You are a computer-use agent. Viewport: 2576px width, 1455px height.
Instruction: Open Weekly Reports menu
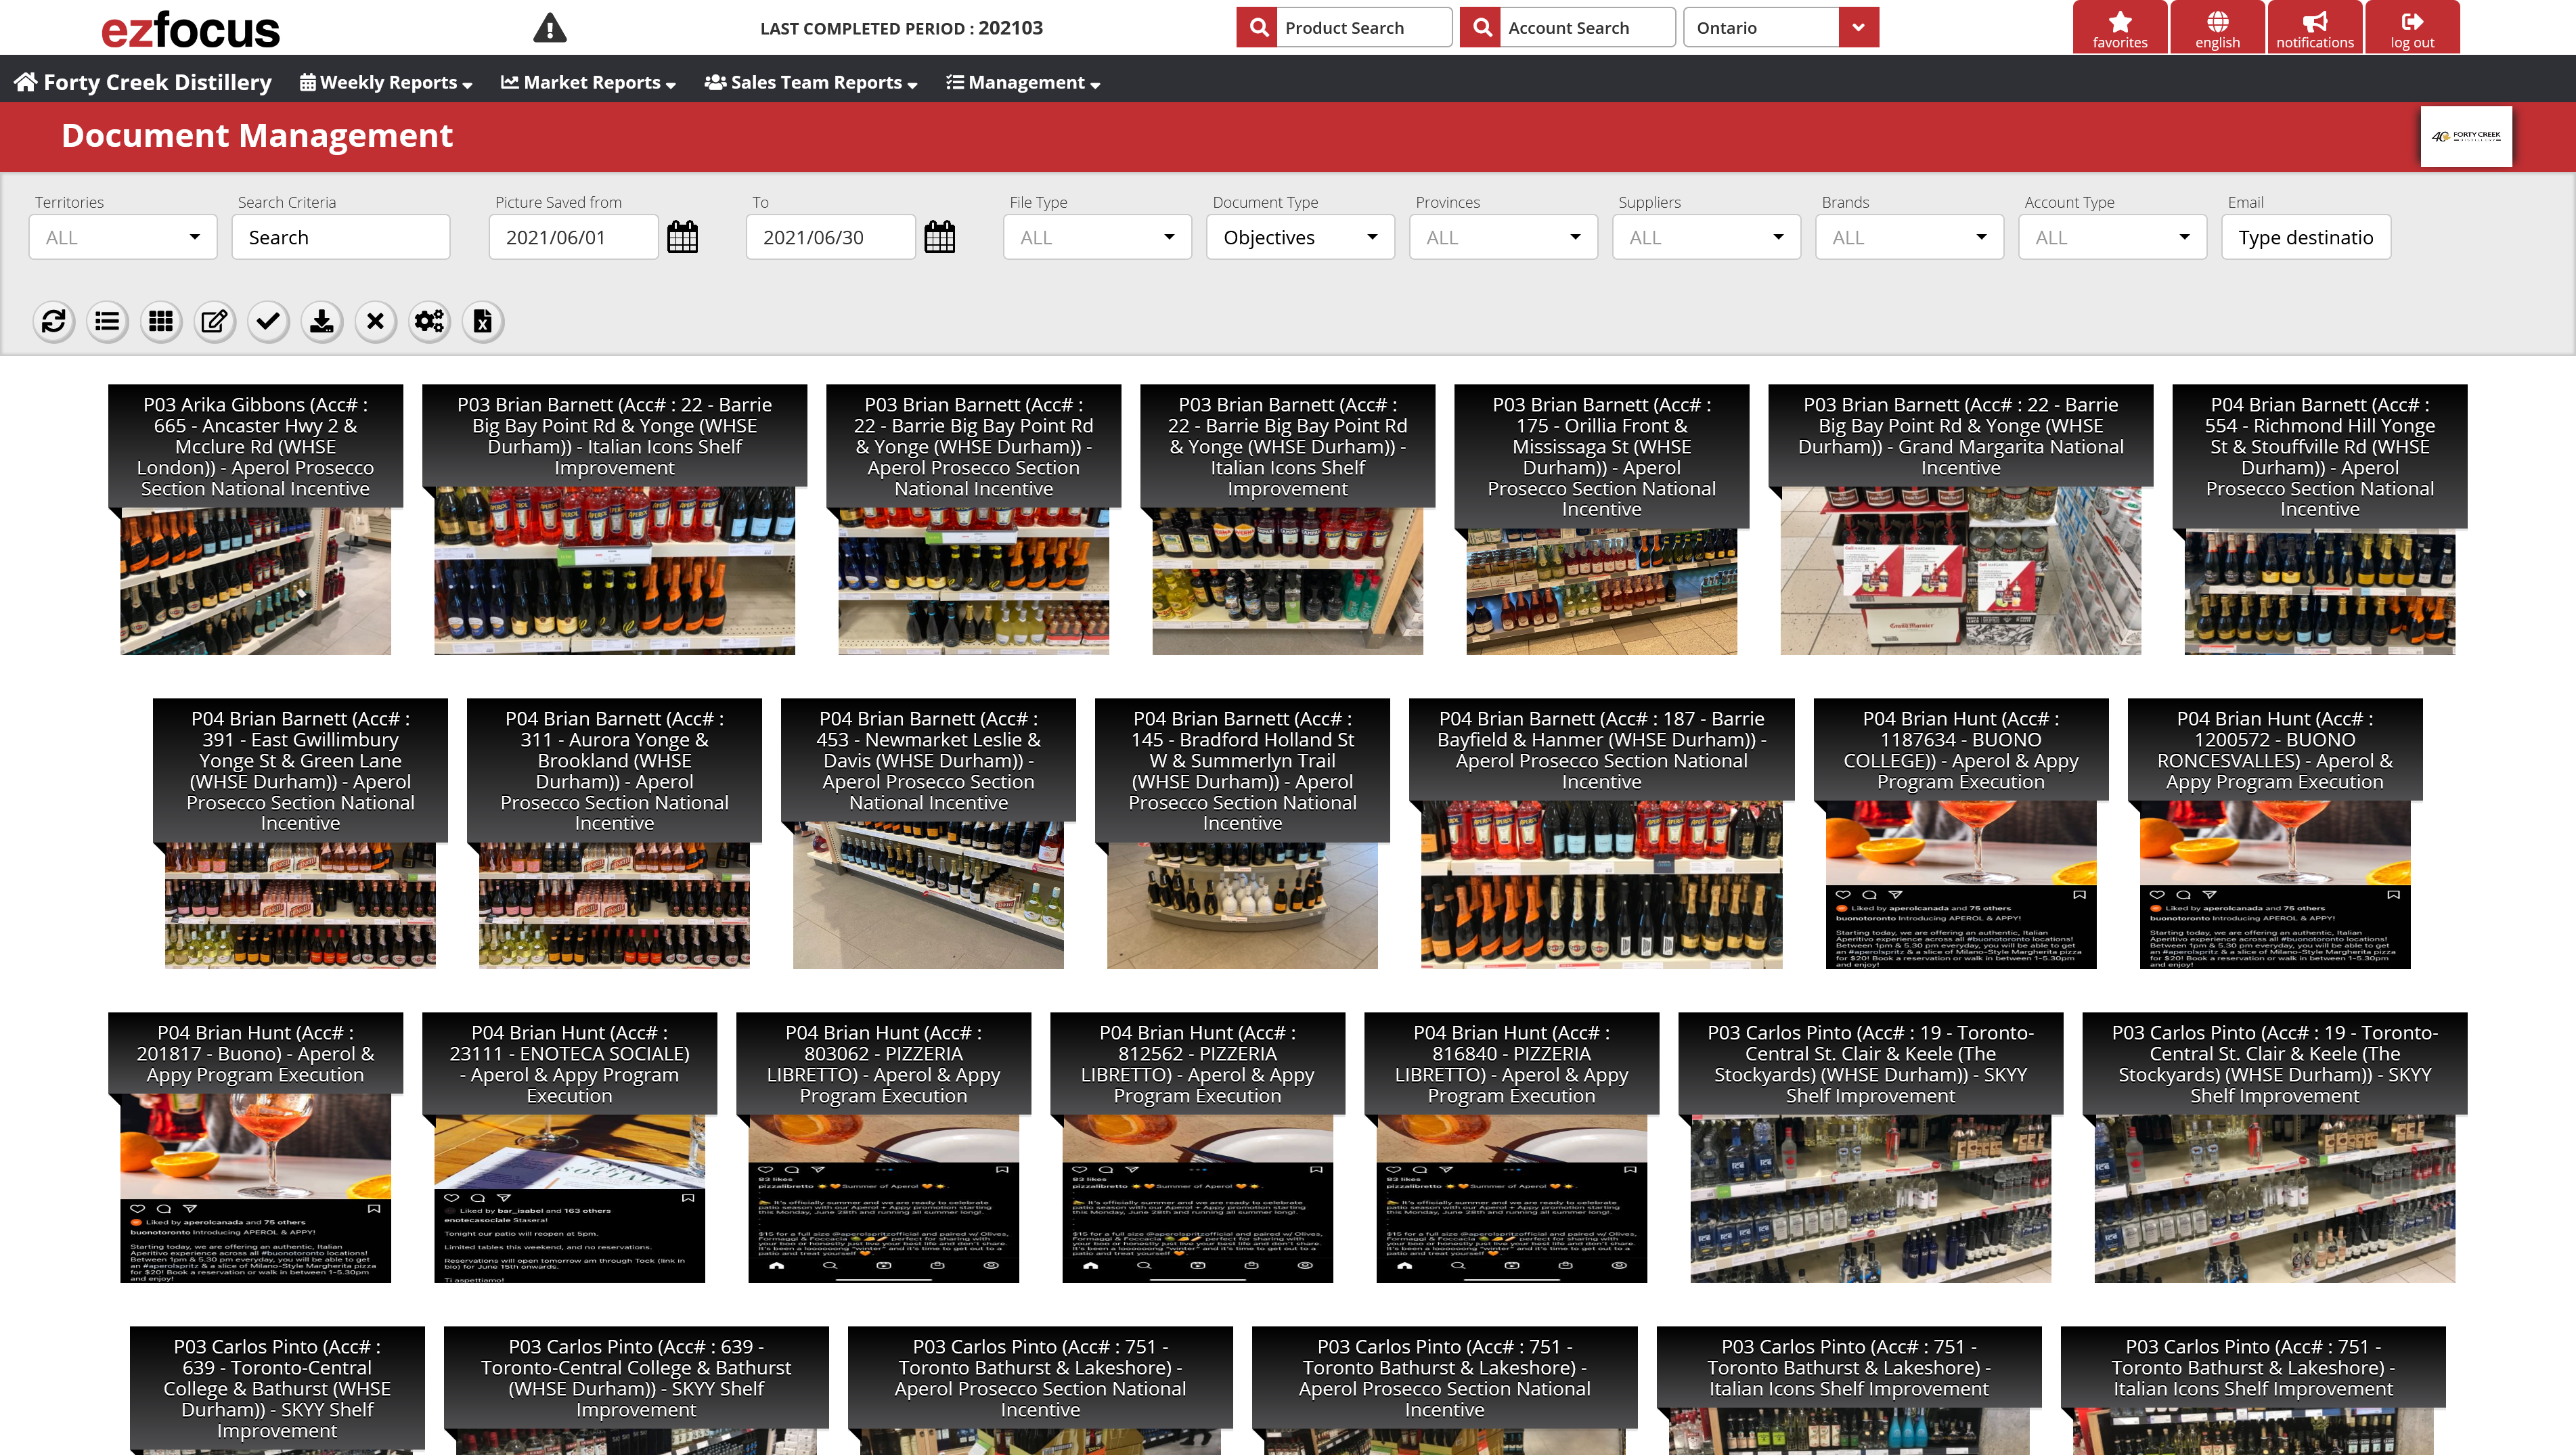tap(386, 82)
